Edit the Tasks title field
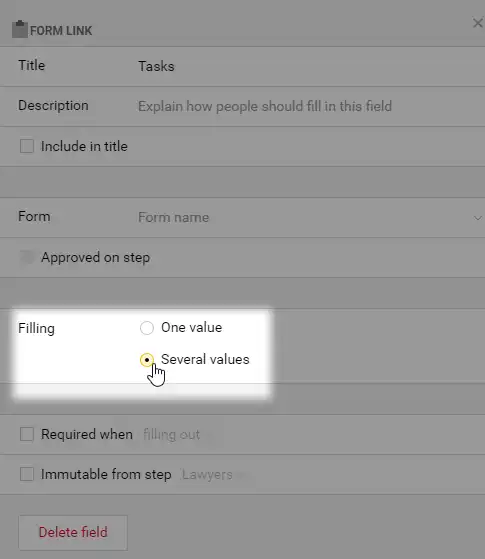485x559 pixels. [310, 66]
